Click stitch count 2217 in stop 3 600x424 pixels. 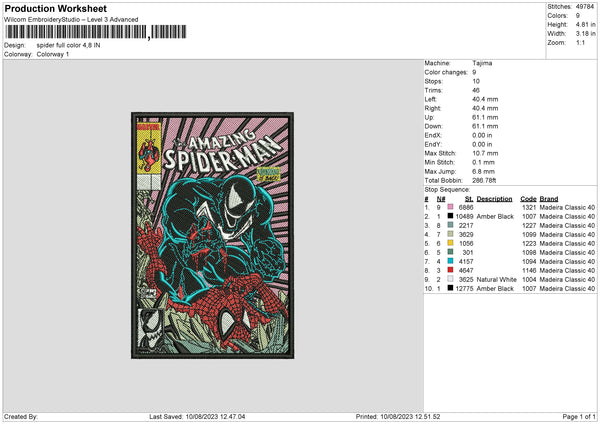[466, 225]
